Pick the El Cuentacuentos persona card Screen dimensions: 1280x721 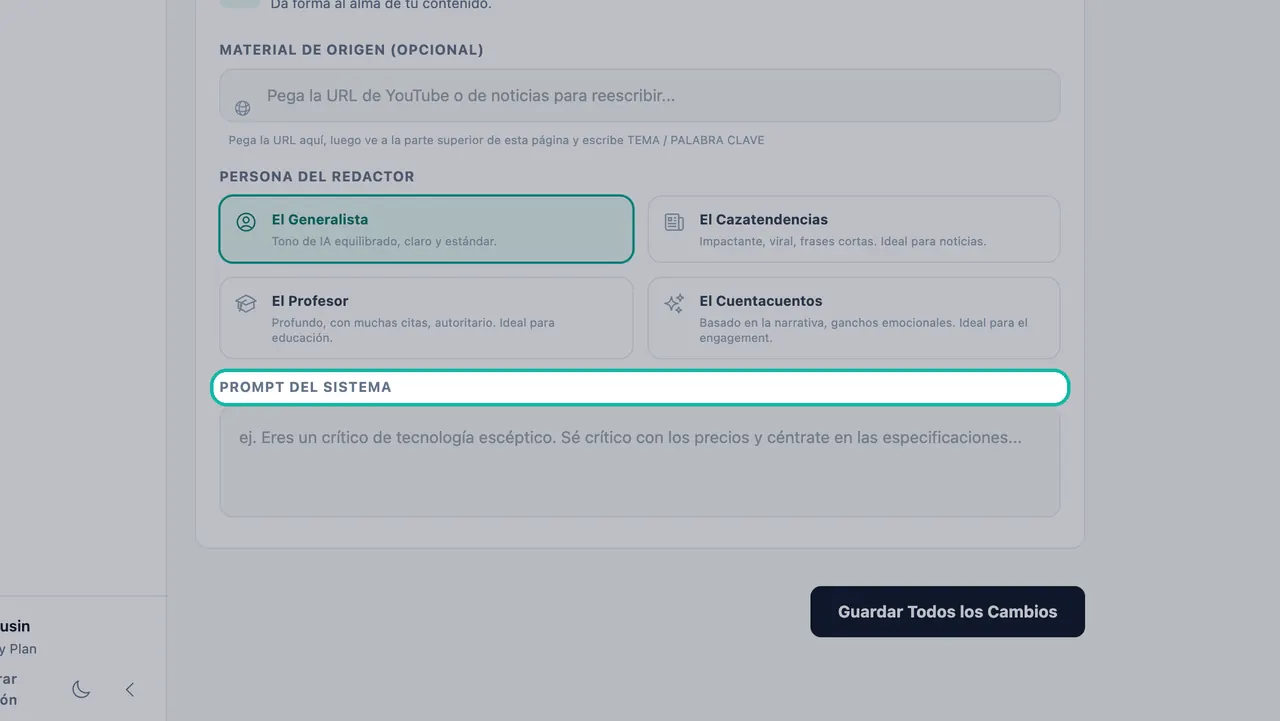[854, 318]
